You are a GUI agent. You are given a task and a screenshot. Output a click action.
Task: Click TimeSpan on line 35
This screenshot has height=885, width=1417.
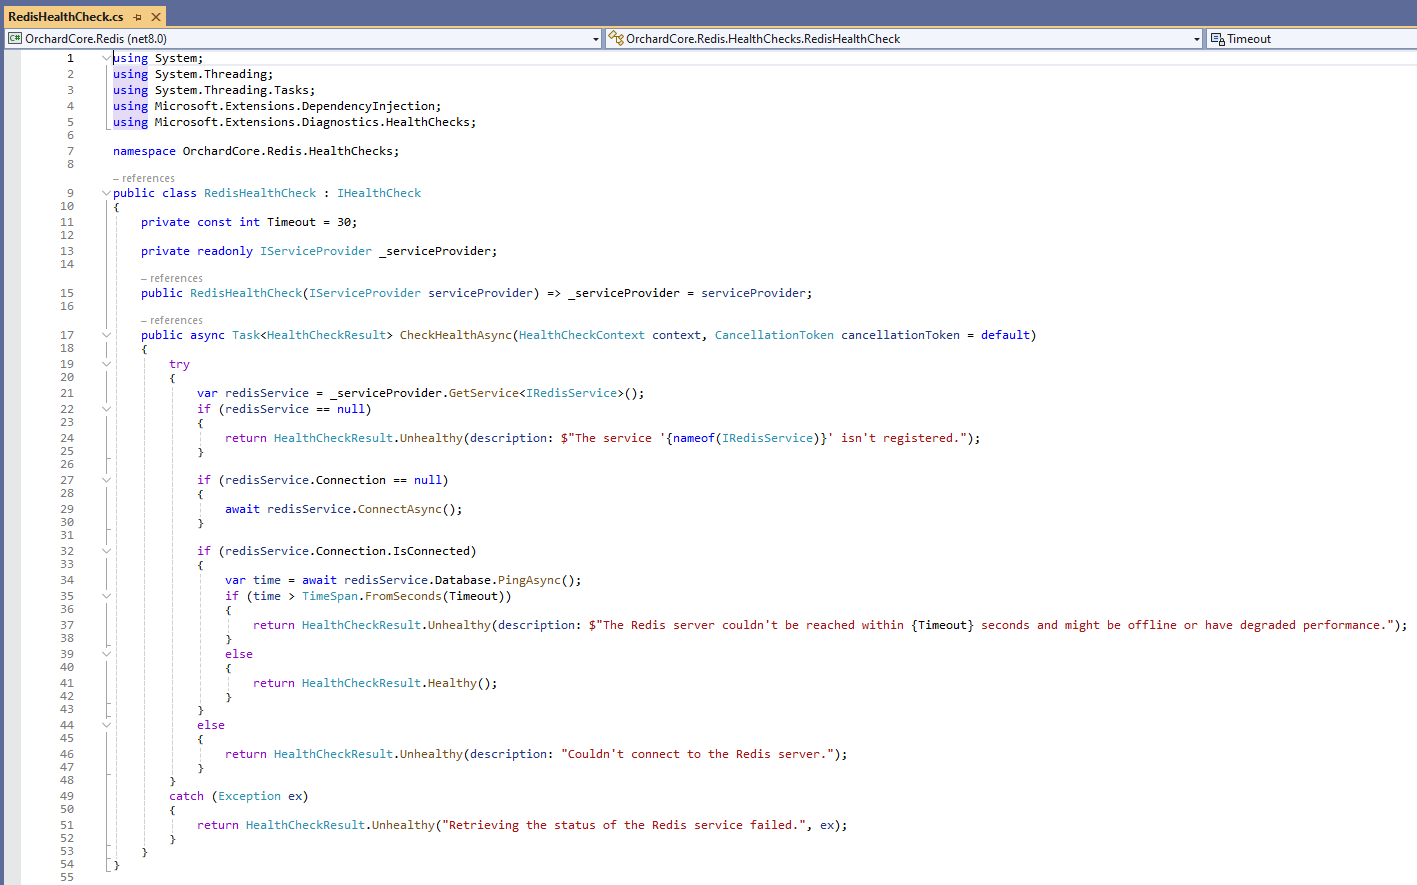click(330, 596)
